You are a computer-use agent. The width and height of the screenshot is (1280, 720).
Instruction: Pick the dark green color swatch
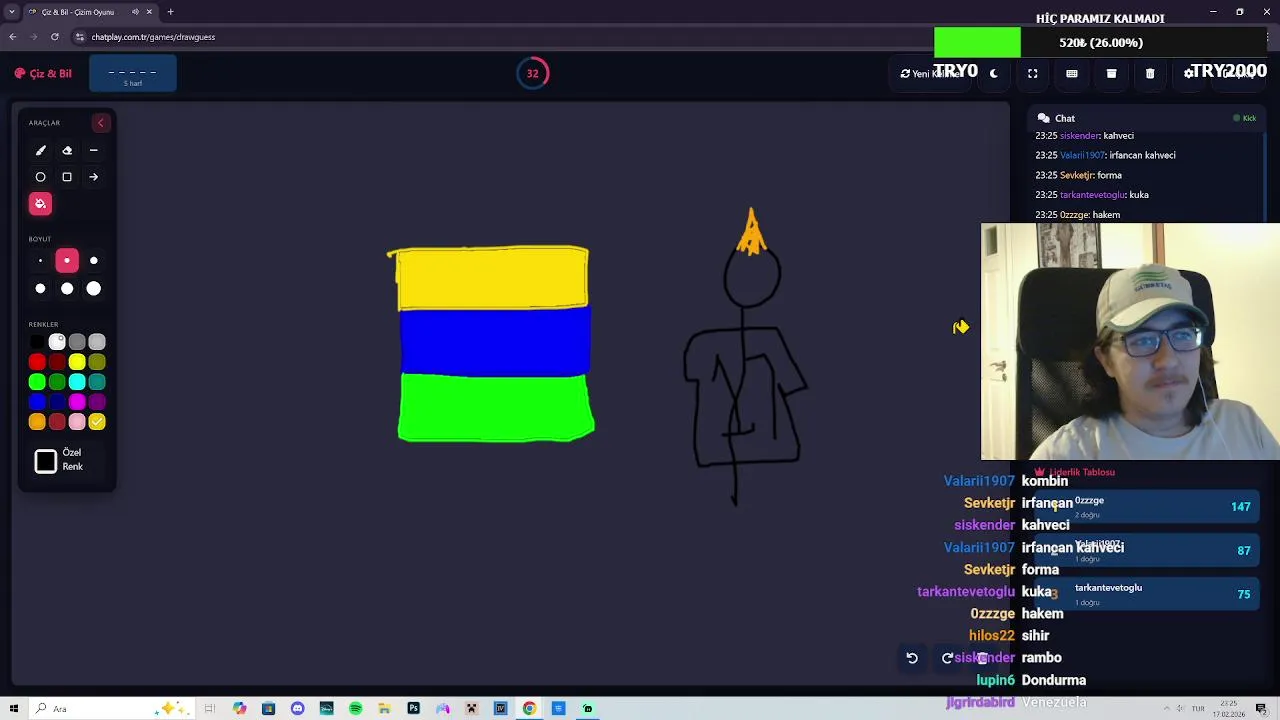[57, 382]
